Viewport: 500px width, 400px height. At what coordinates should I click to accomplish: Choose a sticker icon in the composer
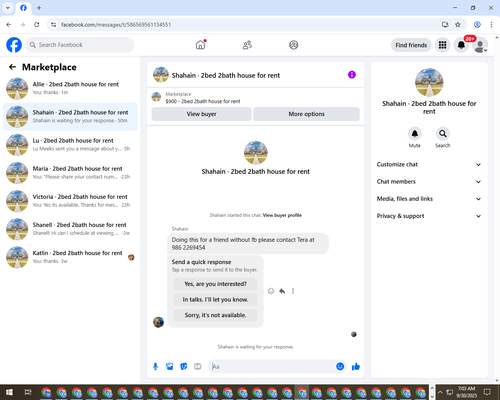pyautogui.click(x=184, y=367)
